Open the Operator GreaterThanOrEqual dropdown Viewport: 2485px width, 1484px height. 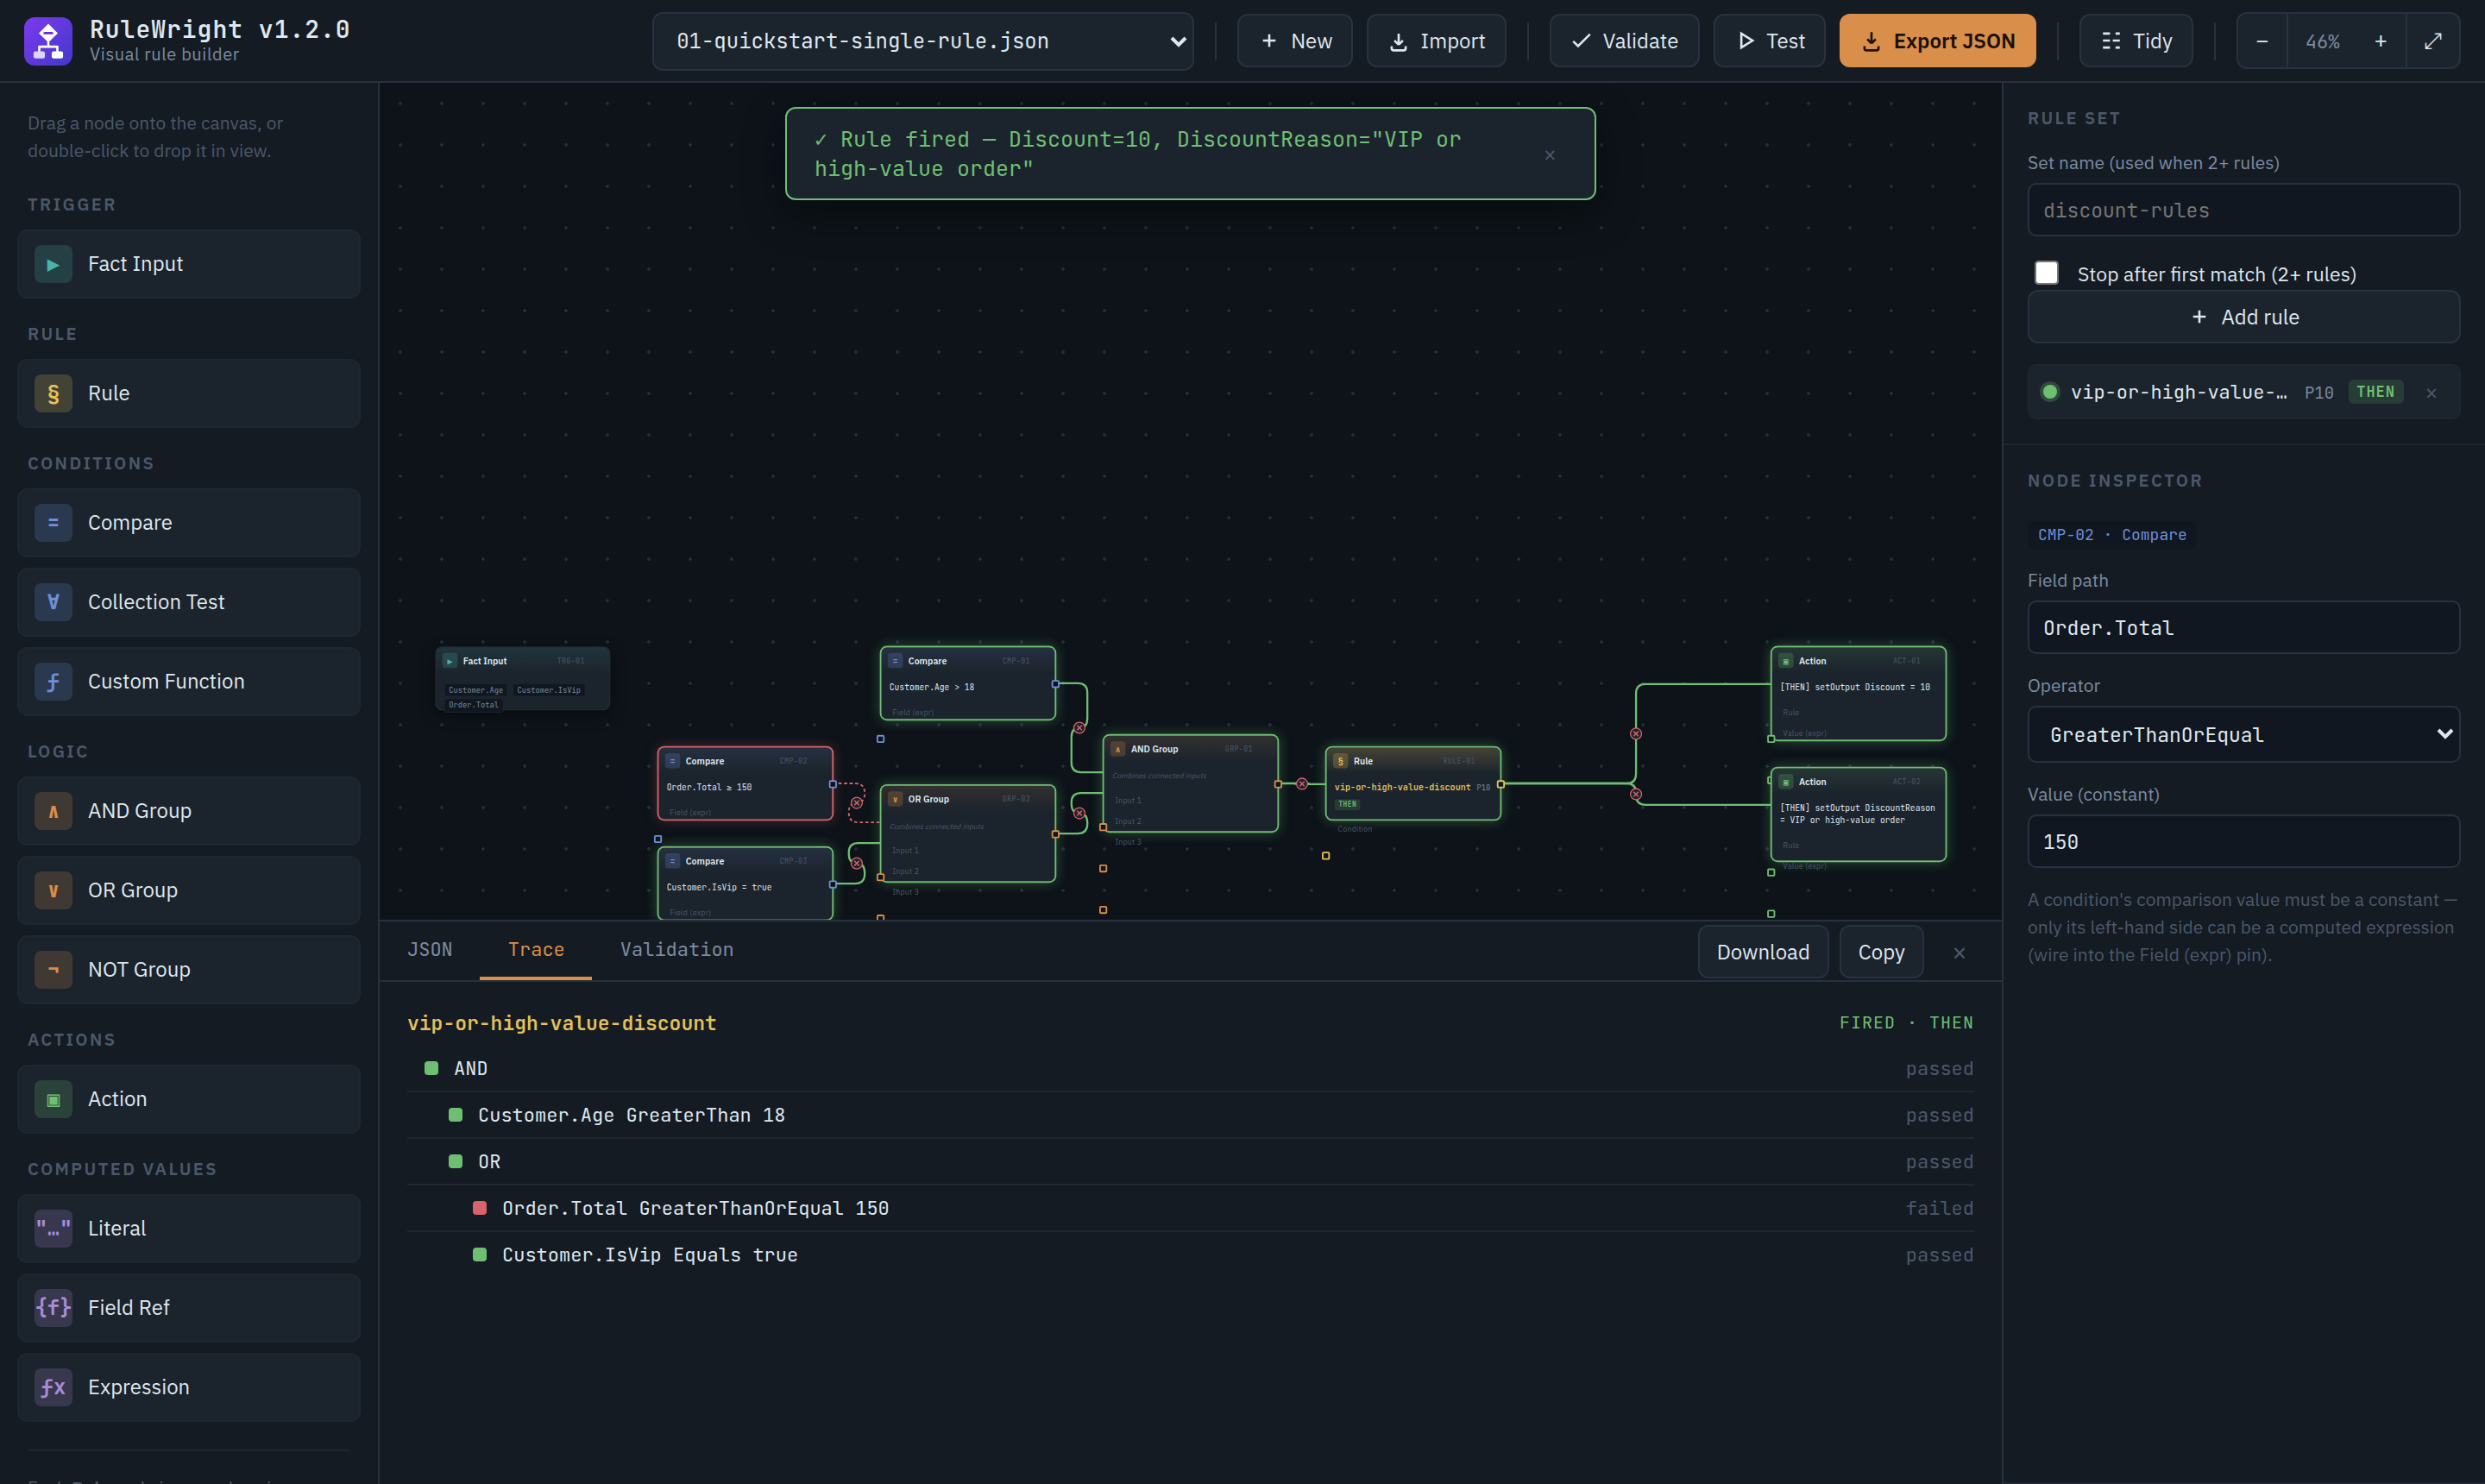click(x=2243, y=735)
